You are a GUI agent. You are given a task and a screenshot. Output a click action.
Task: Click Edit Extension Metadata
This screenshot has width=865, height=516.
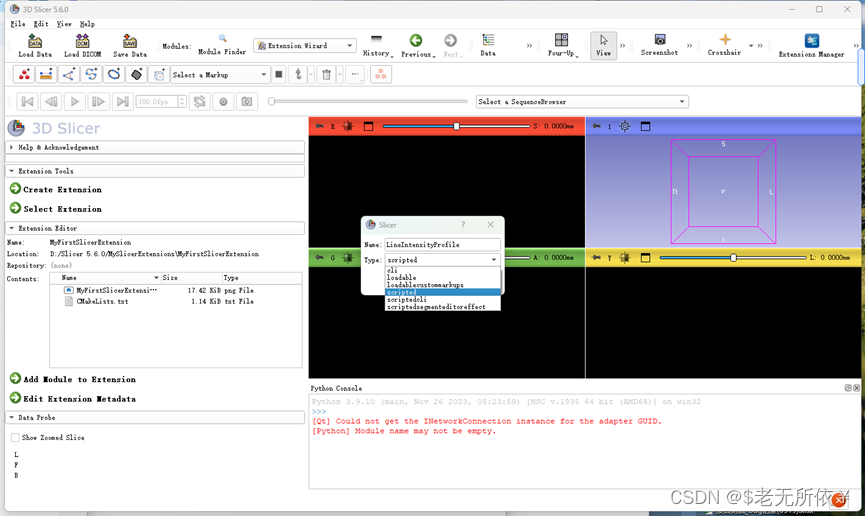tap(73, 398)
